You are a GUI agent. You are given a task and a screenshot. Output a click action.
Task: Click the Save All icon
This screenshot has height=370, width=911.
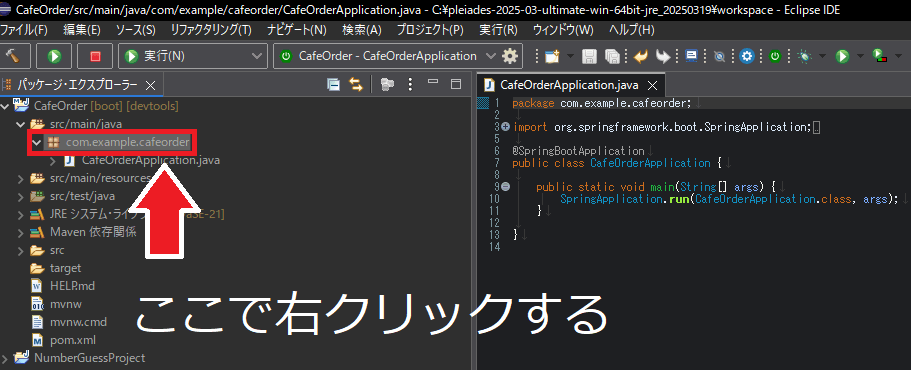[612, 56]
